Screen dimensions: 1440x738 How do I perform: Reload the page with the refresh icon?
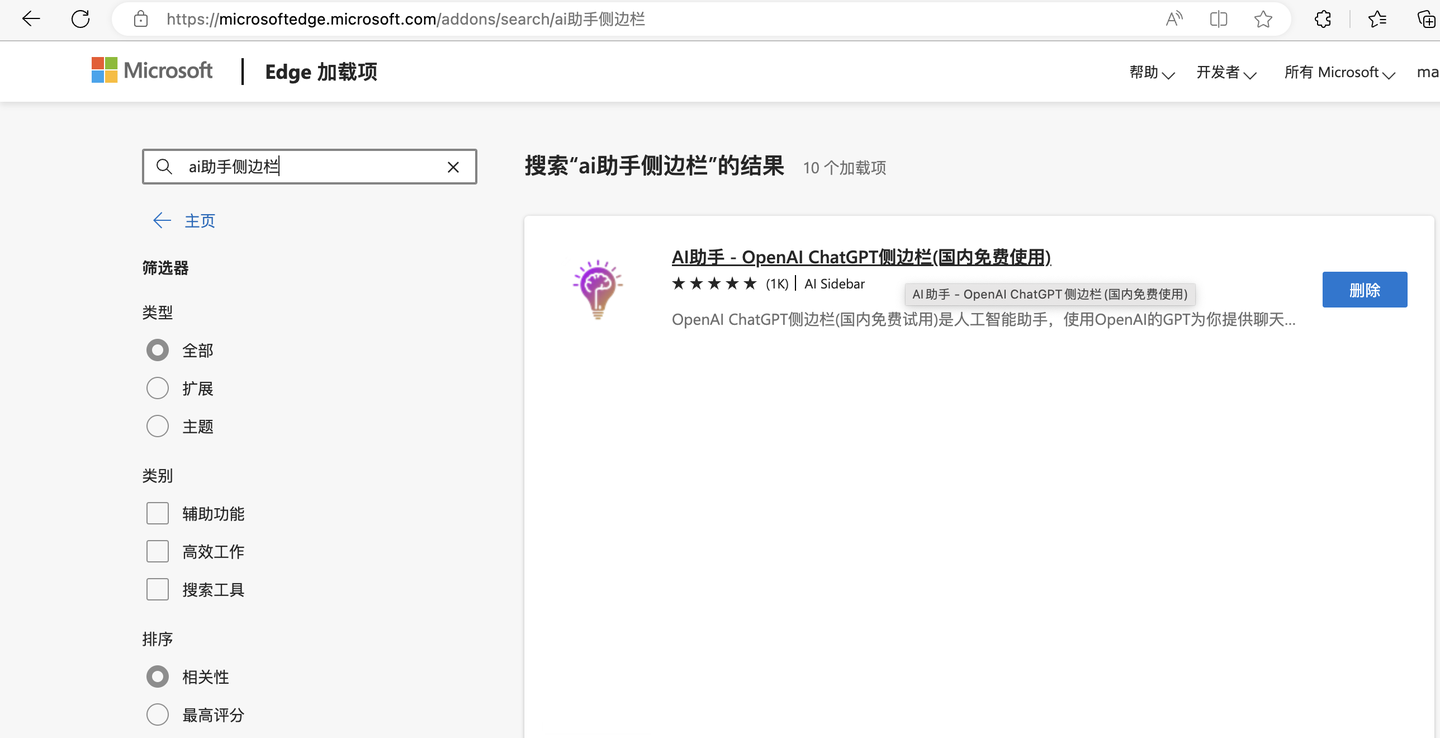point(81,19)
